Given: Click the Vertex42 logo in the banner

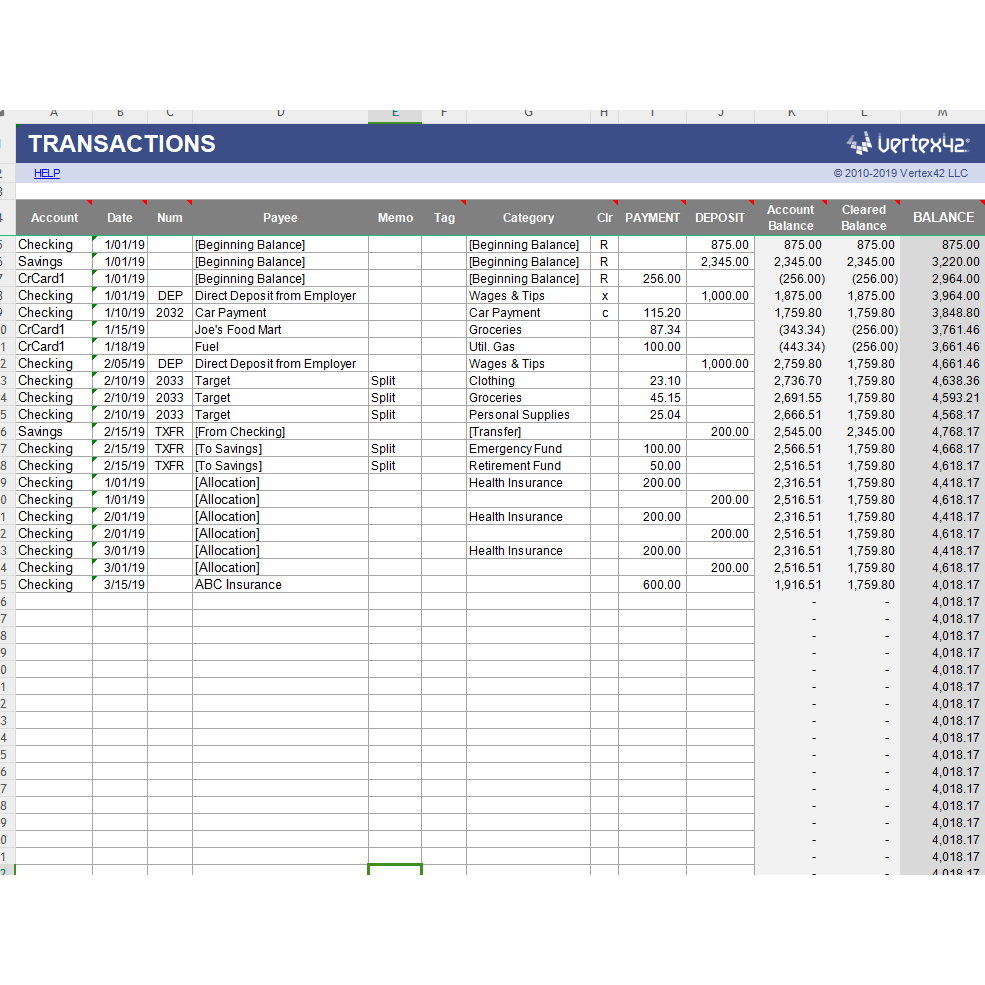Looking at the screenshot, I should [907, 144].
